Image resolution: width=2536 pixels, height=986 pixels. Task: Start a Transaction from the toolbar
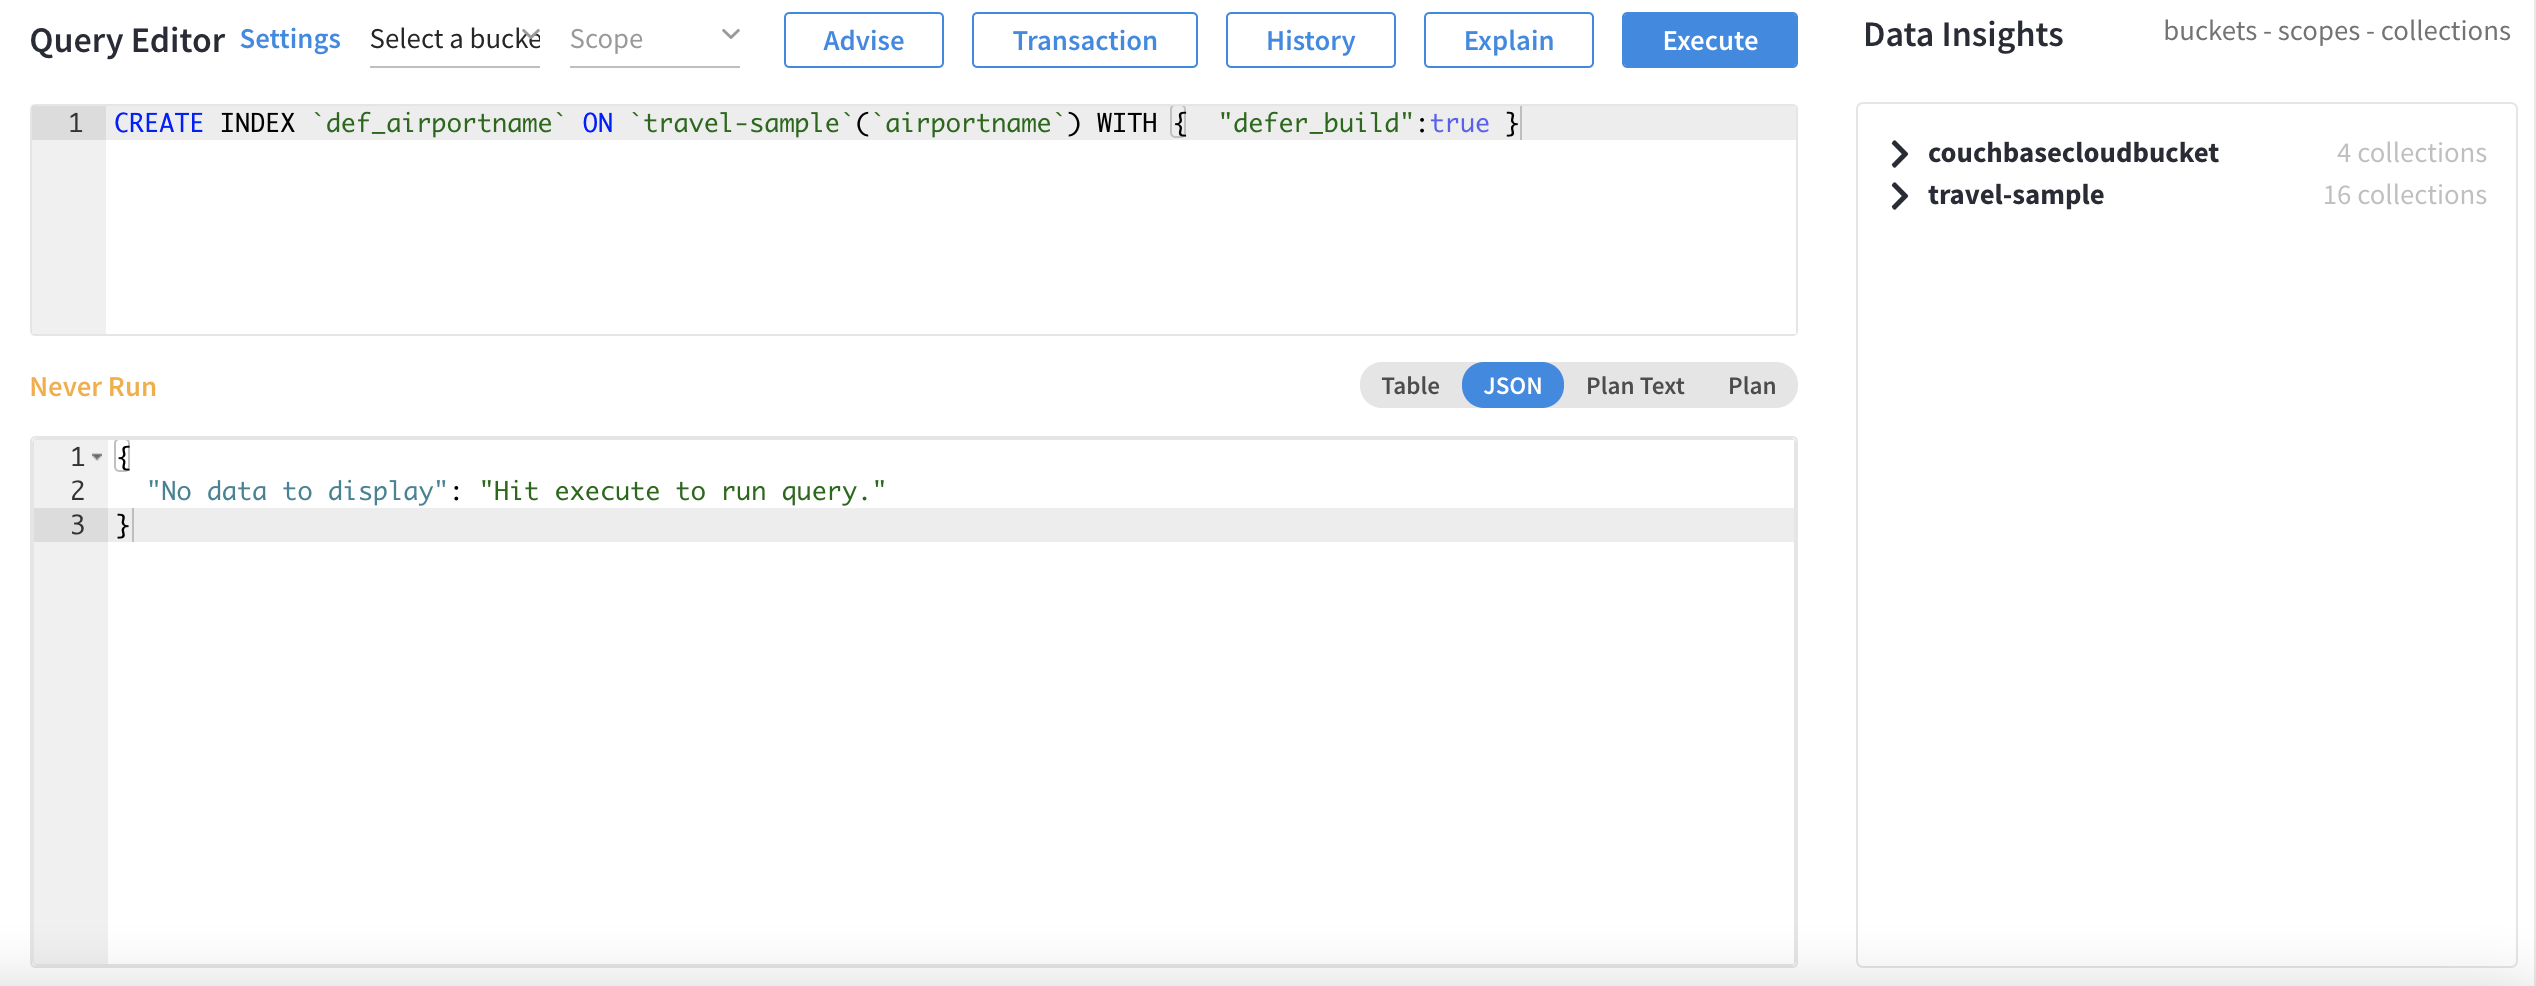pyautogui.click(x=1084, y=40)
